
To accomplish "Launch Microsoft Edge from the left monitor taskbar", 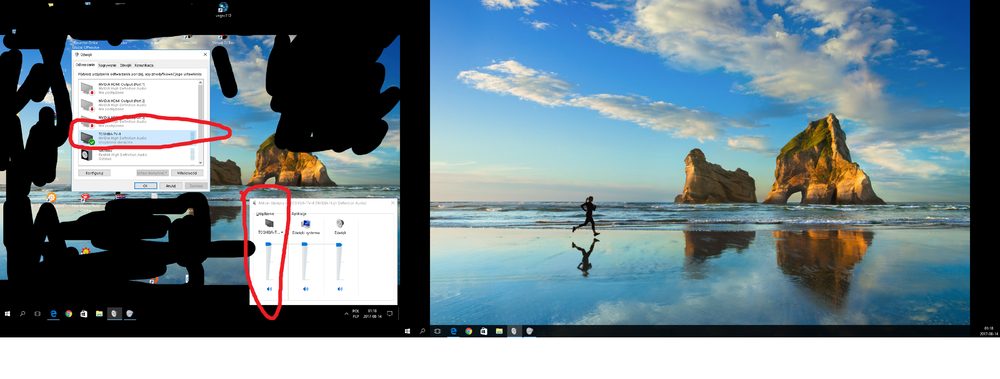I will tap(54, 313).
